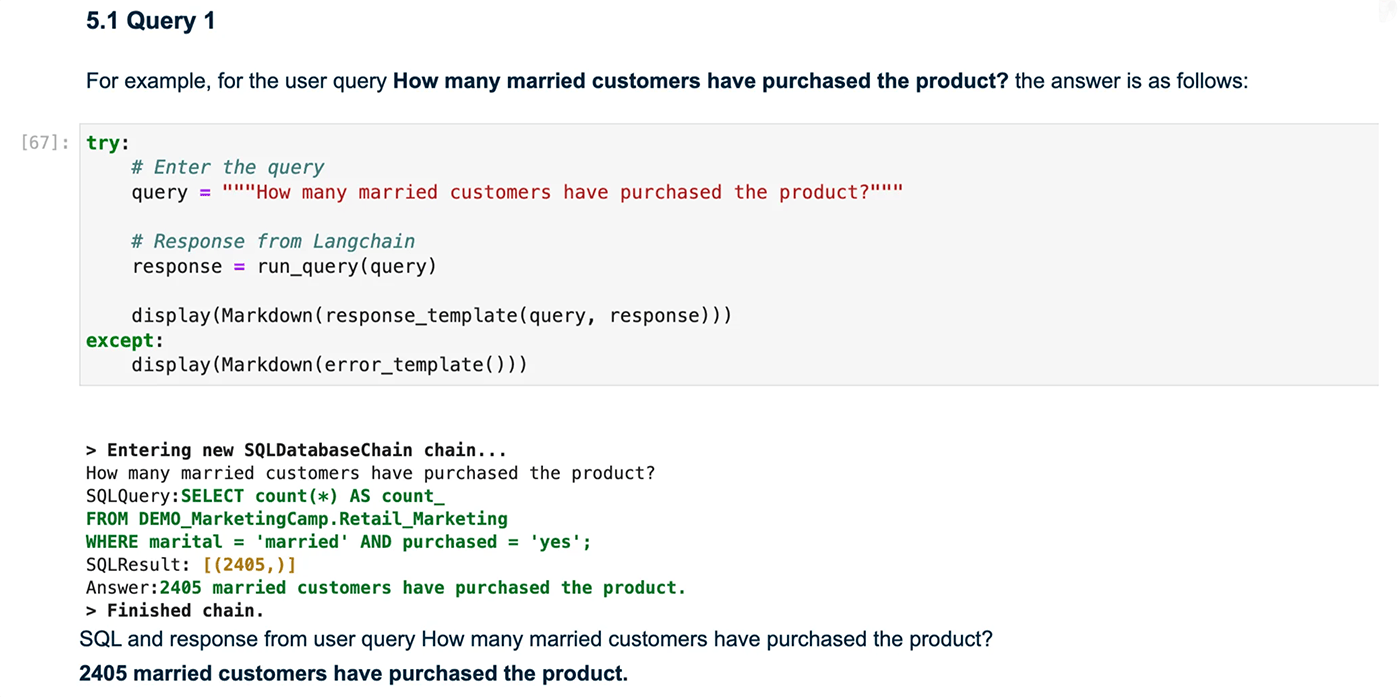Select the [67] cell execution prompt

pyautogui.click(x=45, y=143)
